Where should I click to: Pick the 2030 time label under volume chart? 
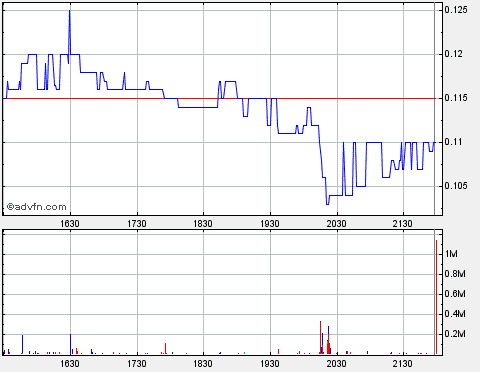point(337,364)
